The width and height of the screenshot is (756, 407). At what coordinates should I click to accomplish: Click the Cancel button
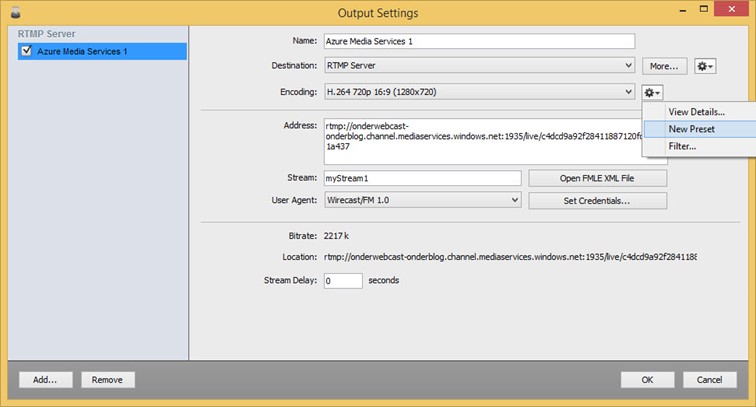click(x=710, y=380)
